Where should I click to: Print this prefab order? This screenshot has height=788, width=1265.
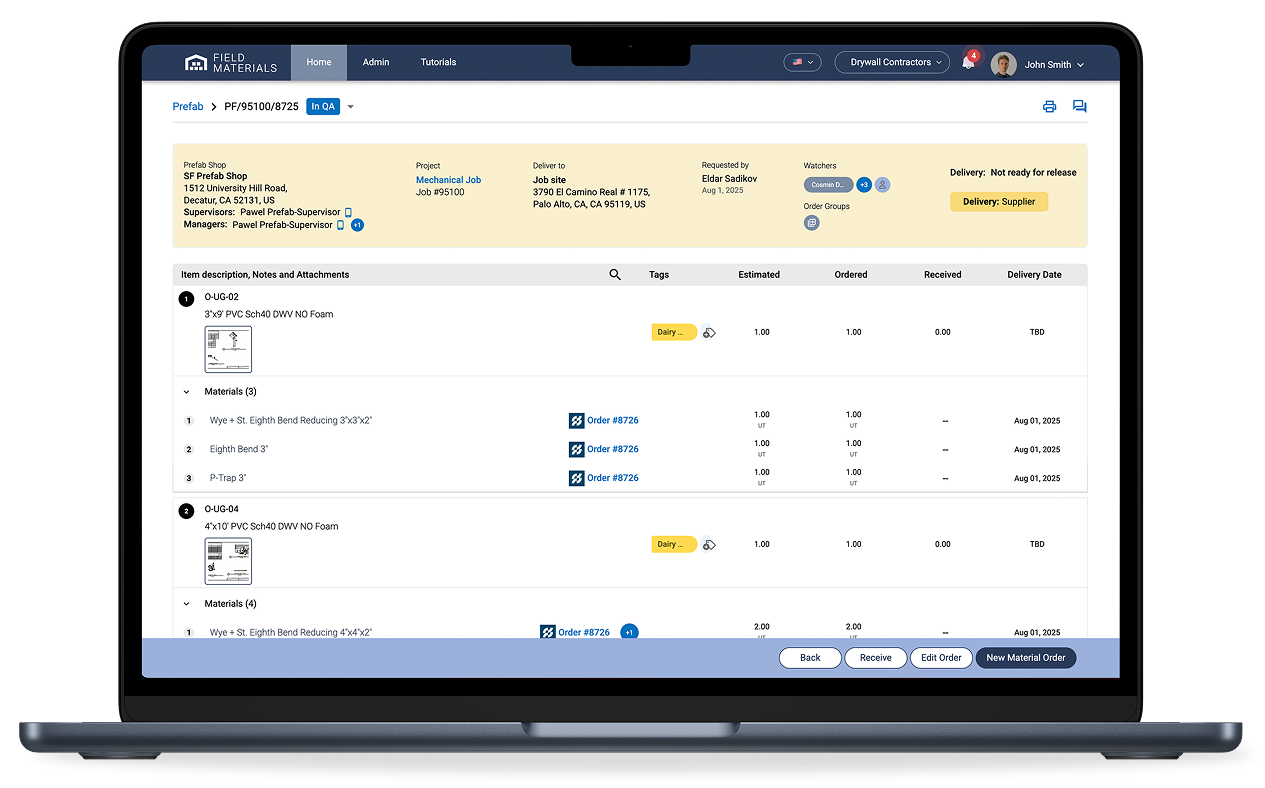(x=1049, y=107)
